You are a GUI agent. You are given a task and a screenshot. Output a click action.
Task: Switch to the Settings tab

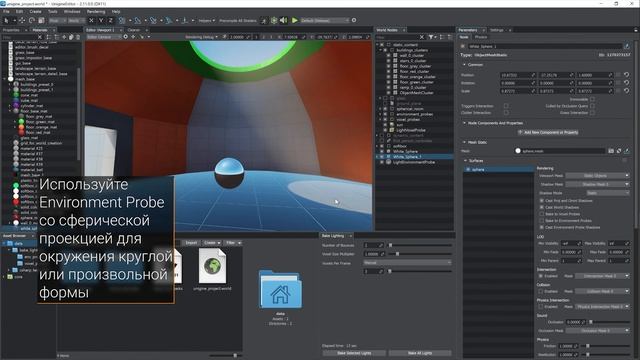tap(497, 30)
